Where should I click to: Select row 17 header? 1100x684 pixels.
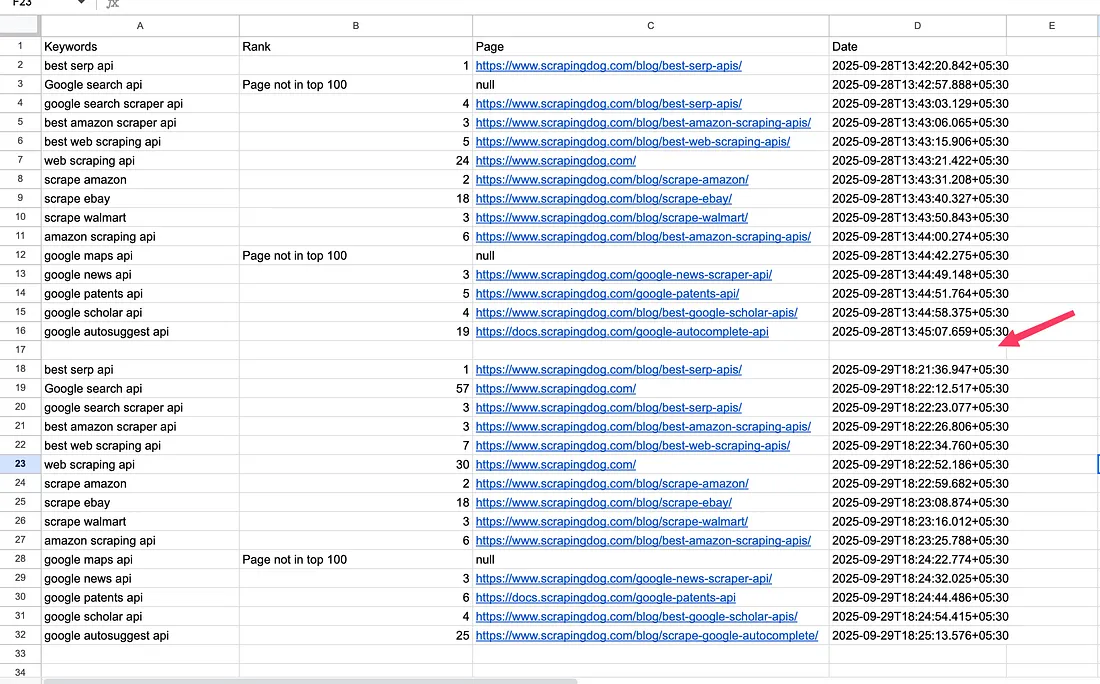pyautogui.click(x=20, y=351)
